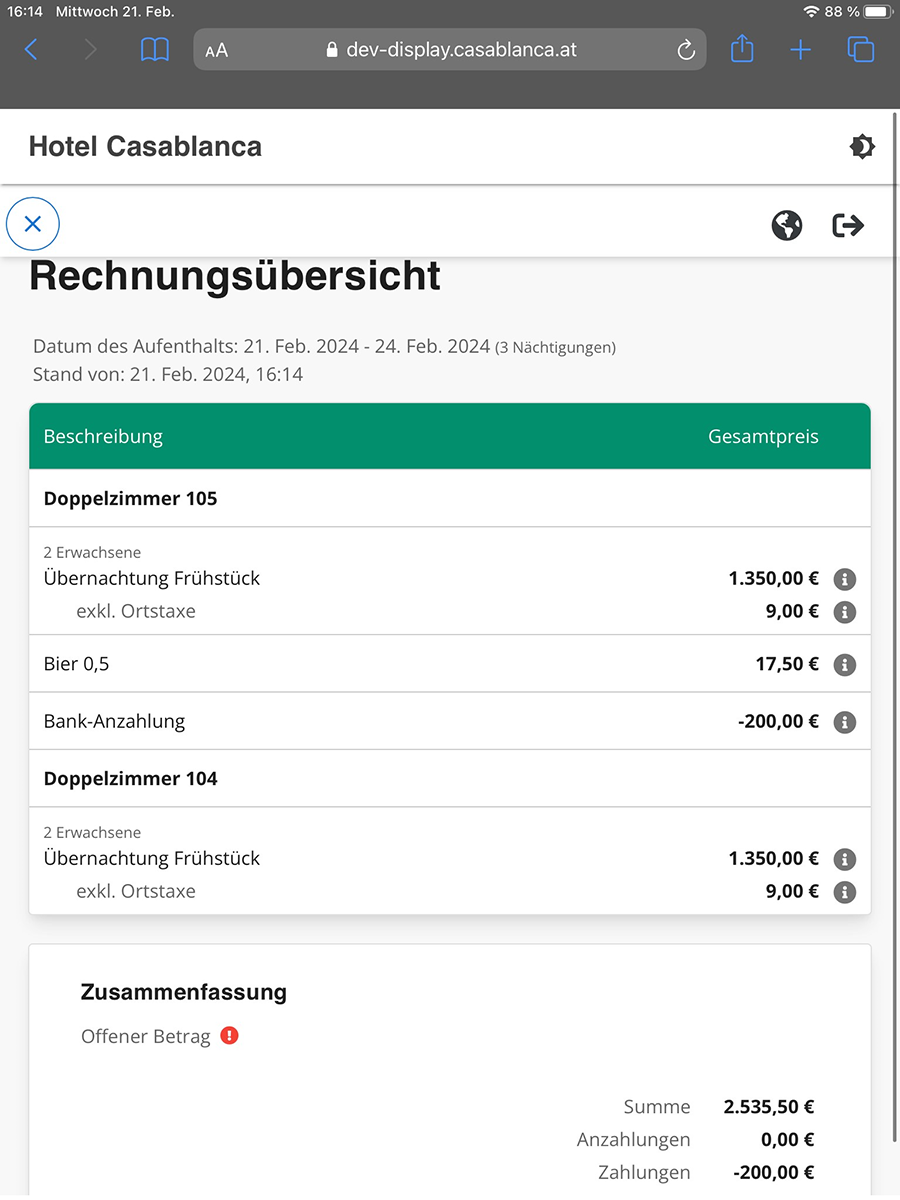
Task: Show all open Safari tabs
Action: pos(860,49)
